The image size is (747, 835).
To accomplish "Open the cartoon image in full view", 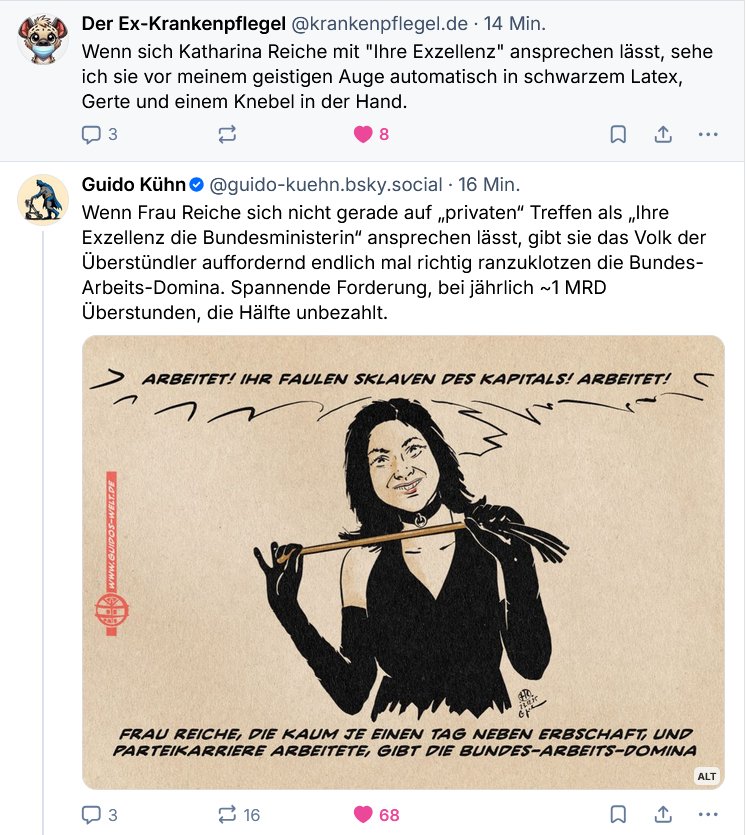I will 402,560.
